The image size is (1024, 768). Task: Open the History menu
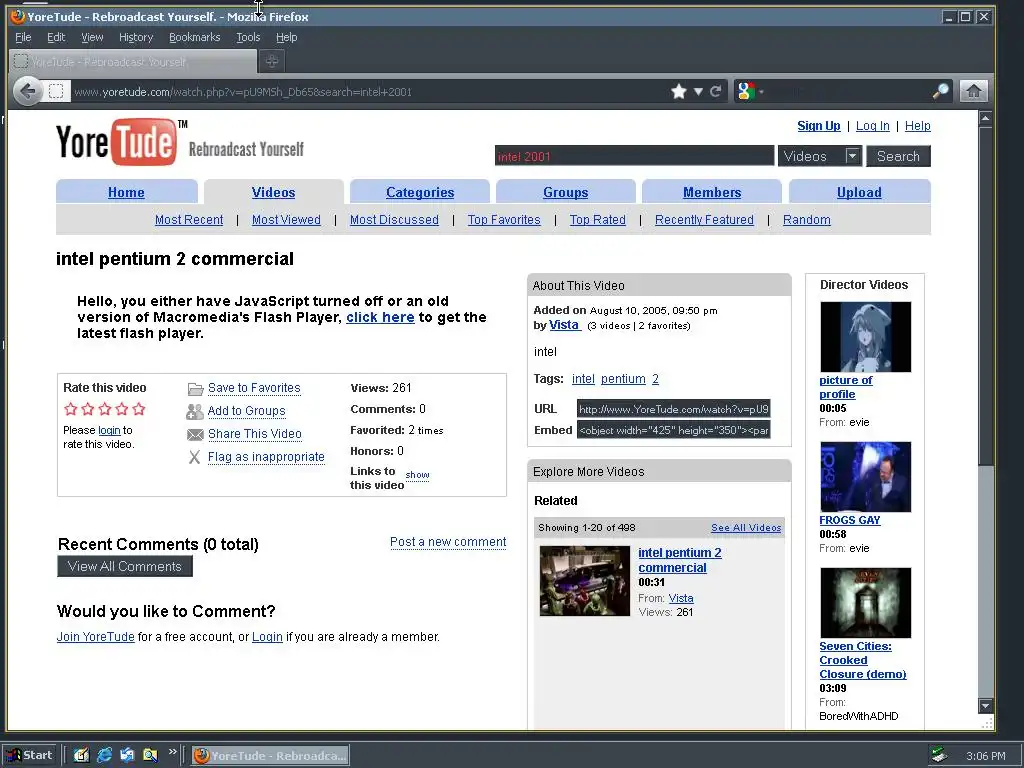pos(136,37)
